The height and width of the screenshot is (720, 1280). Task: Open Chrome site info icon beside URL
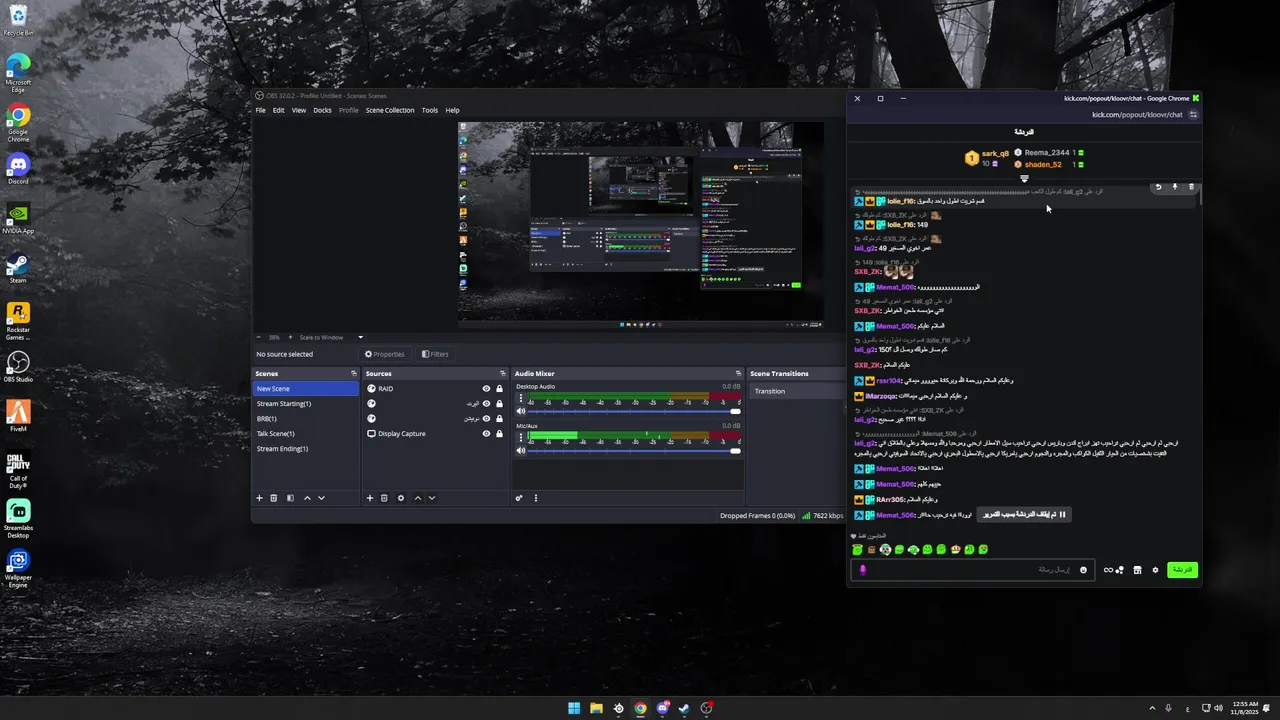pos(1193,115)
